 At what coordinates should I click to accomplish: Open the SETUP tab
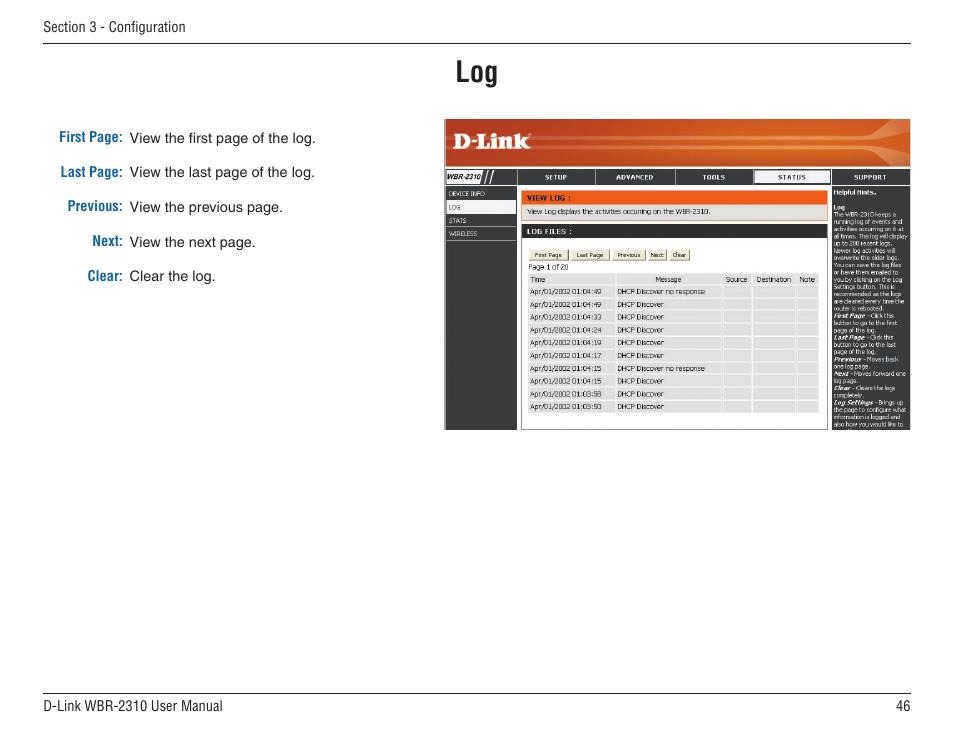click(556, 177)
